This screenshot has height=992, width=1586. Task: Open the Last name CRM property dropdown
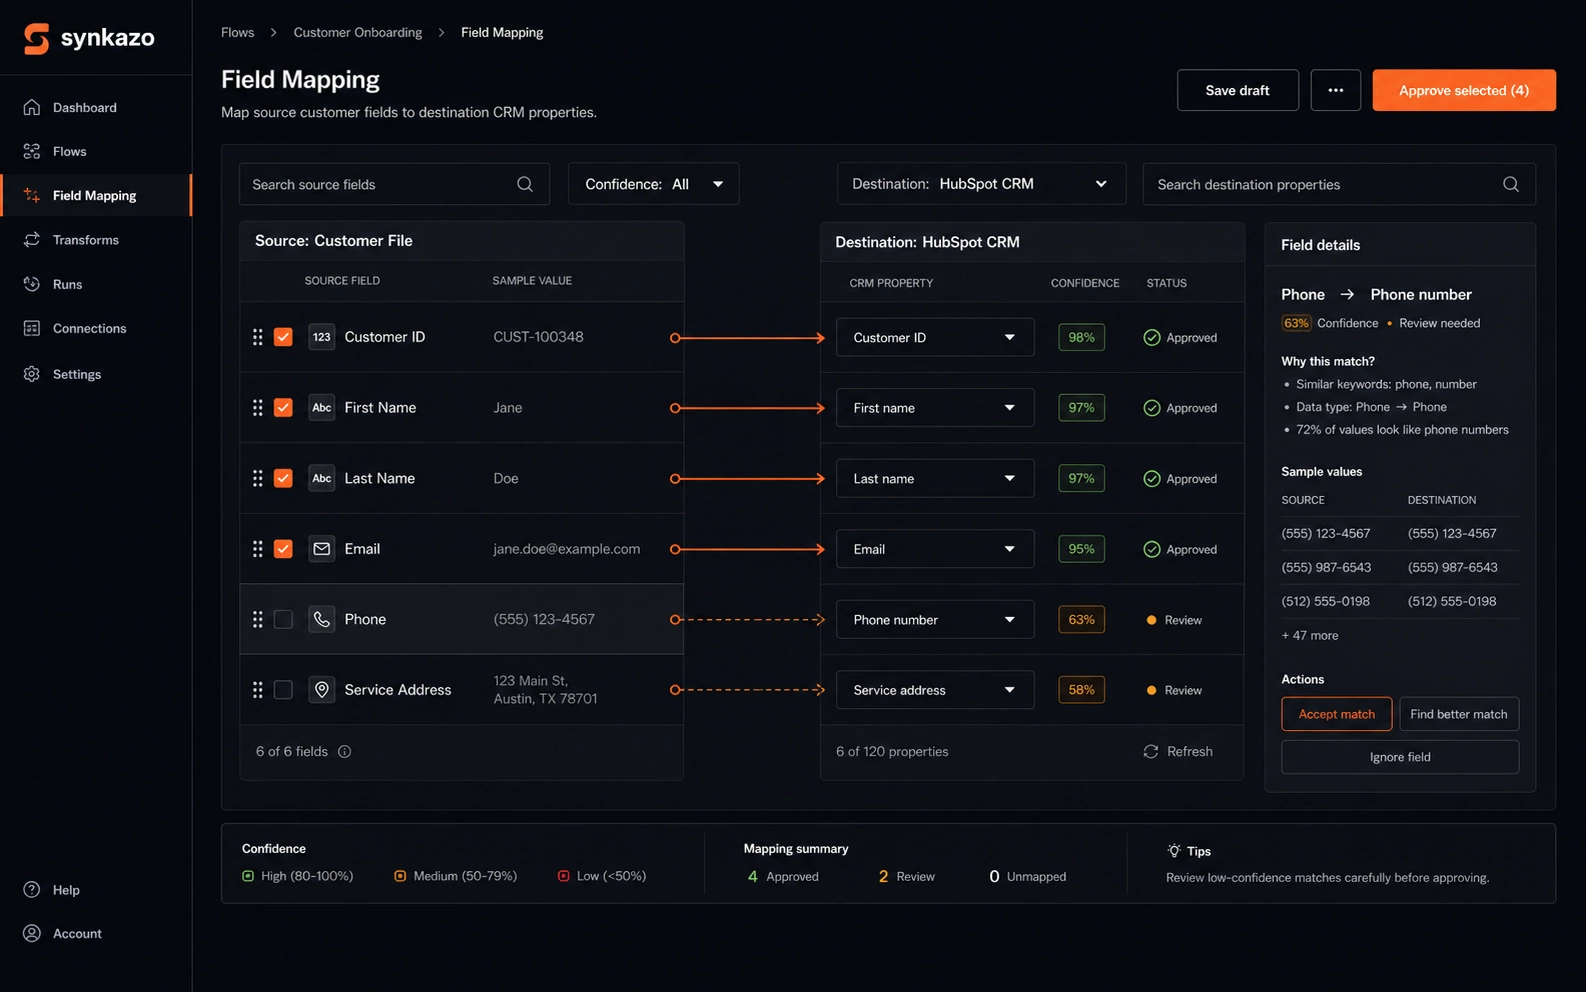pos(935,479)
